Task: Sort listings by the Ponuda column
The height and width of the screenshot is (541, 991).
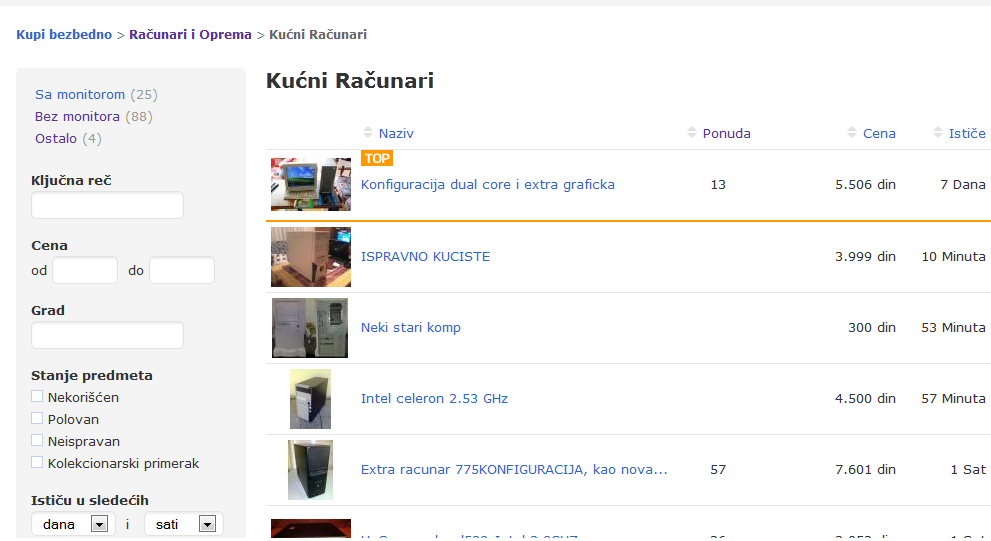Action: pos(726,133)
